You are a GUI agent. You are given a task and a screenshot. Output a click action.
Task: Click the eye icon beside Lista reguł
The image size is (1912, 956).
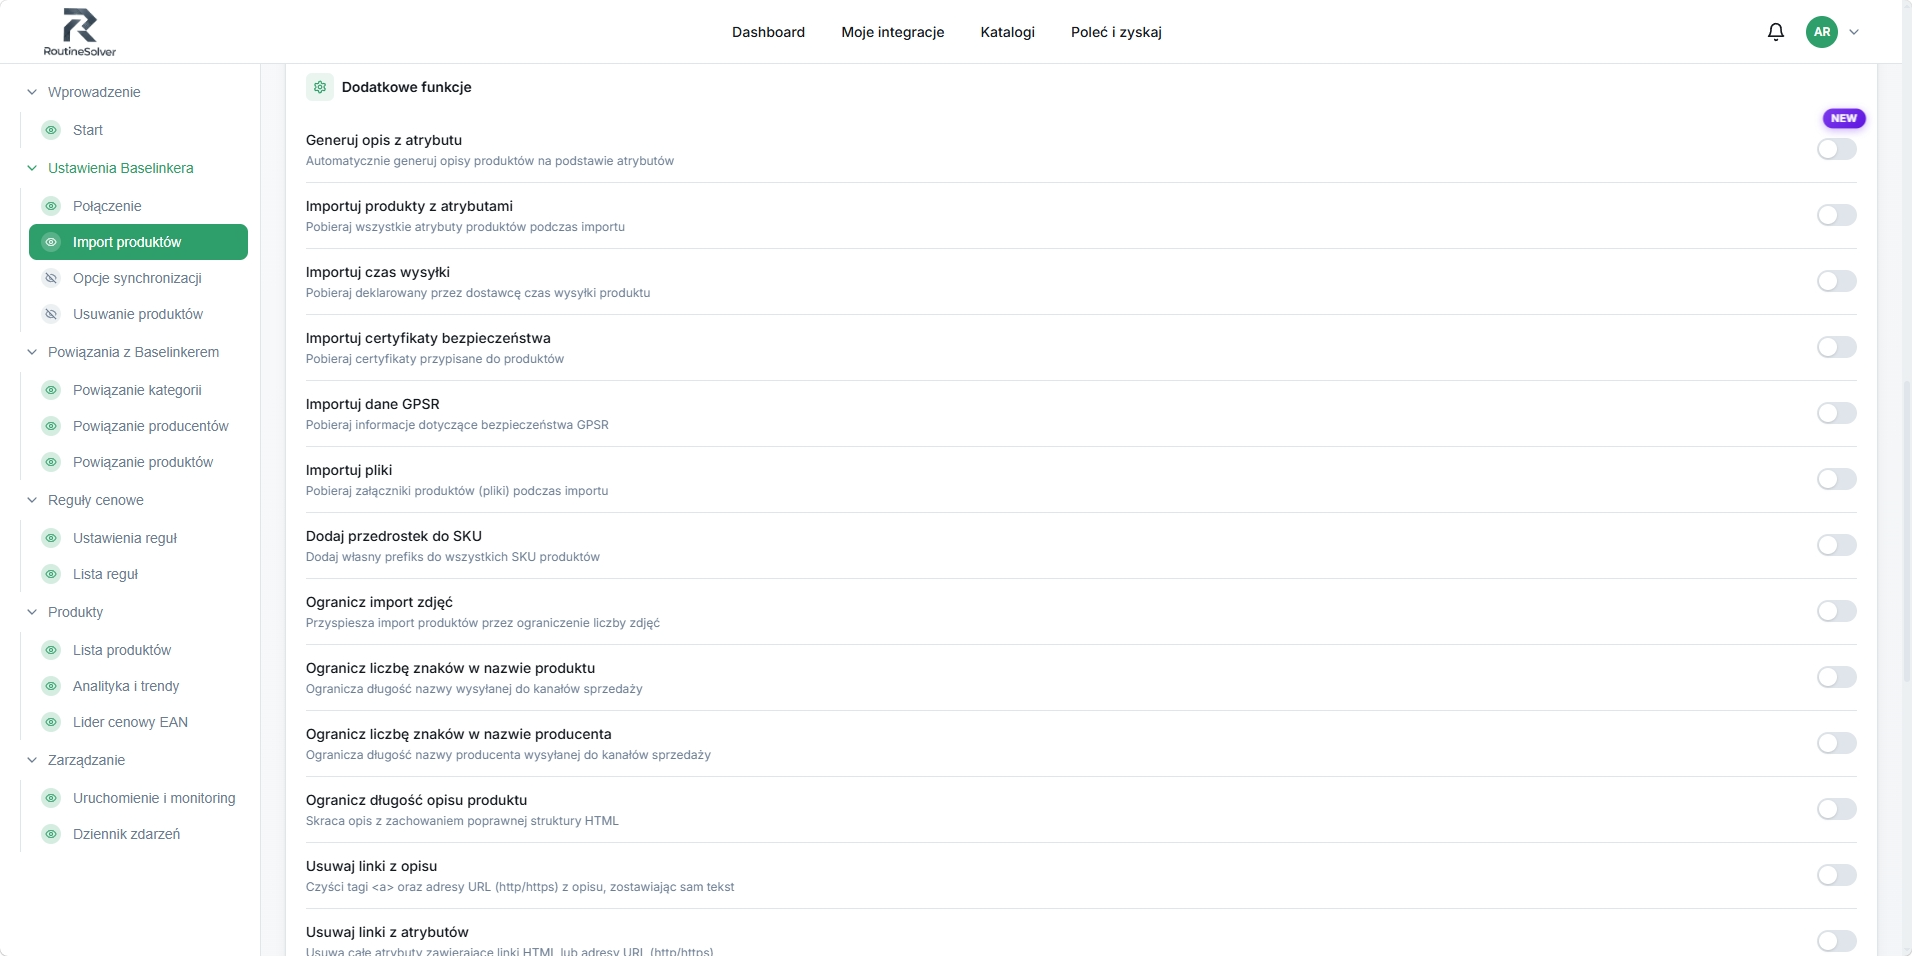coord(51,574)
